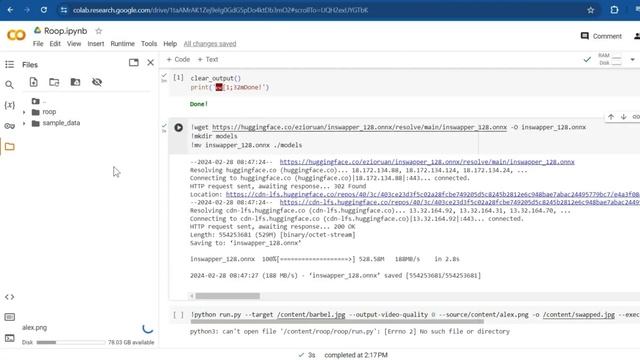Run the wget inswapper cell
Viewport: 640px width, 360px height.
coord(178,127)
